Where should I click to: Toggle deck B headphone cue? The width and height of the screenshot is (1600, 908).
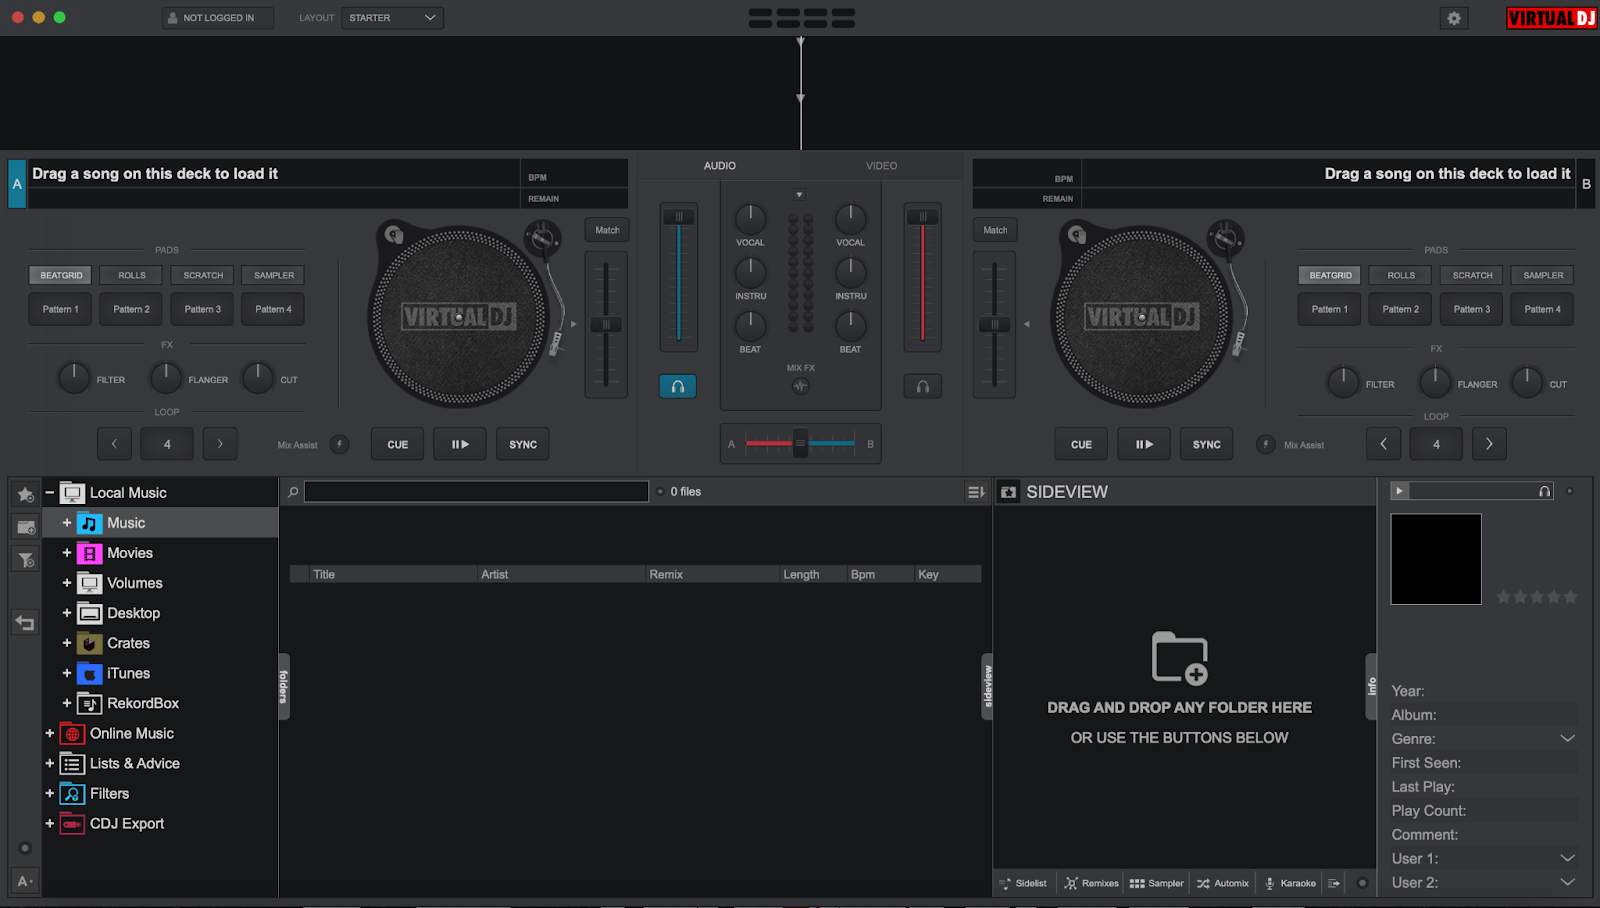click(922, 386)
